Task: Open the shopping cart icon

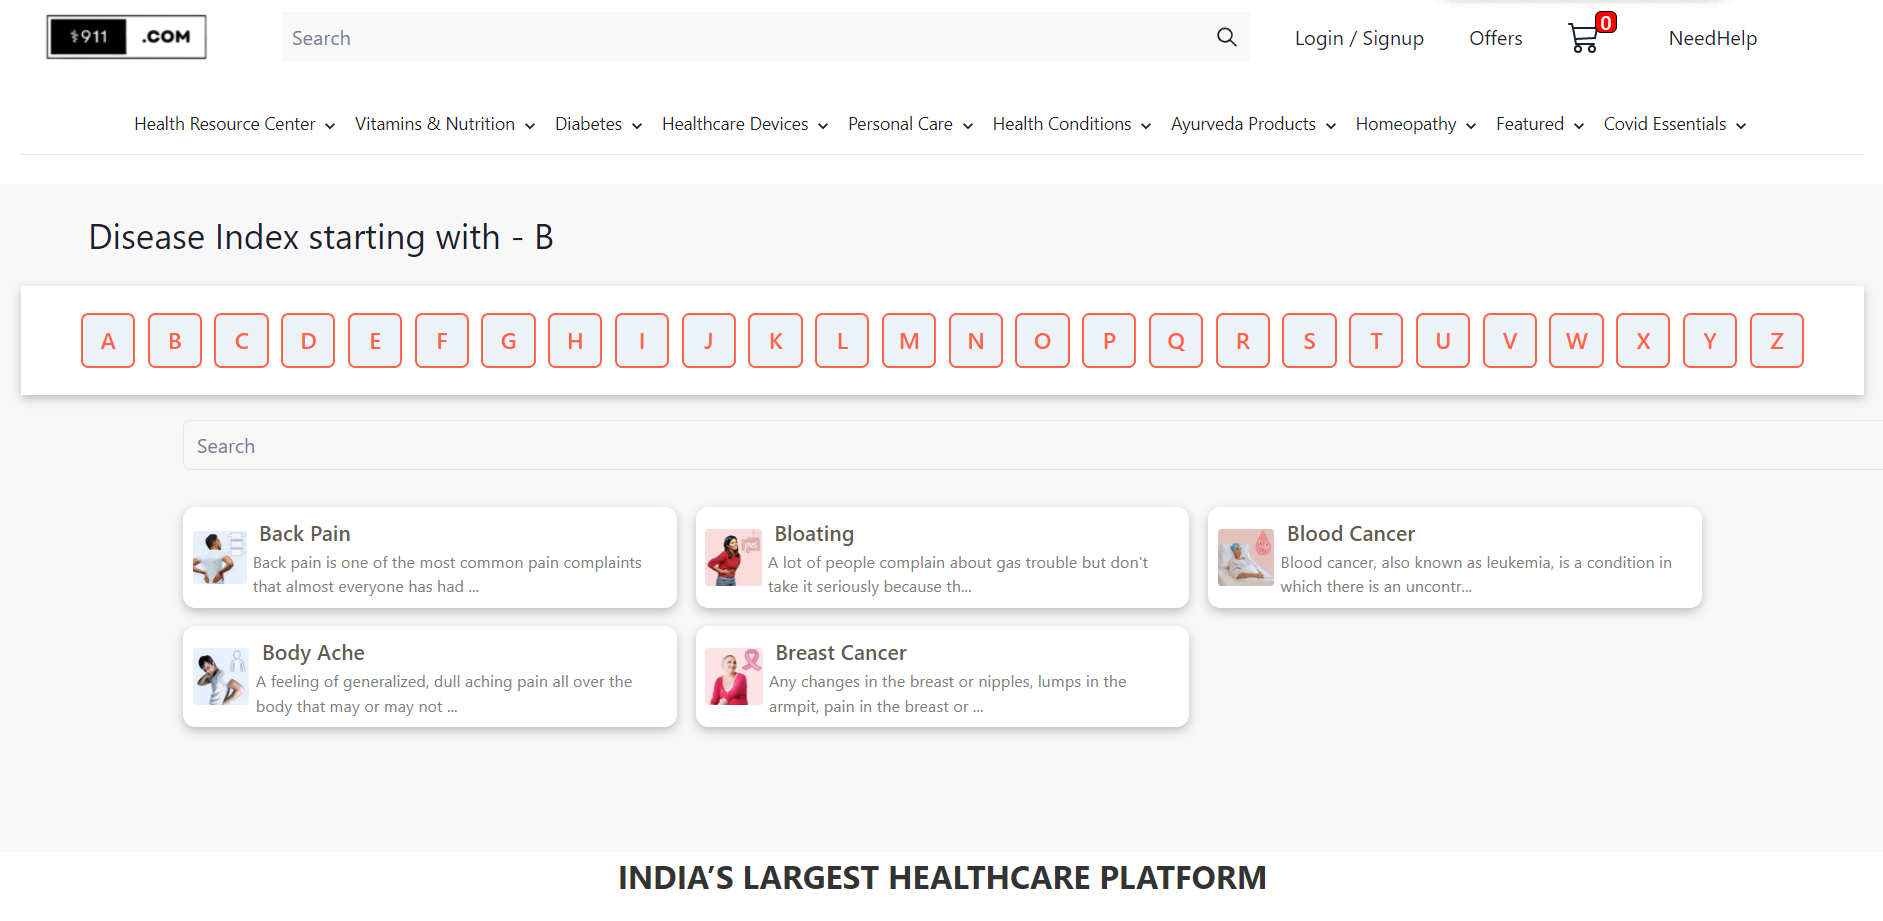Action: 1585,37
